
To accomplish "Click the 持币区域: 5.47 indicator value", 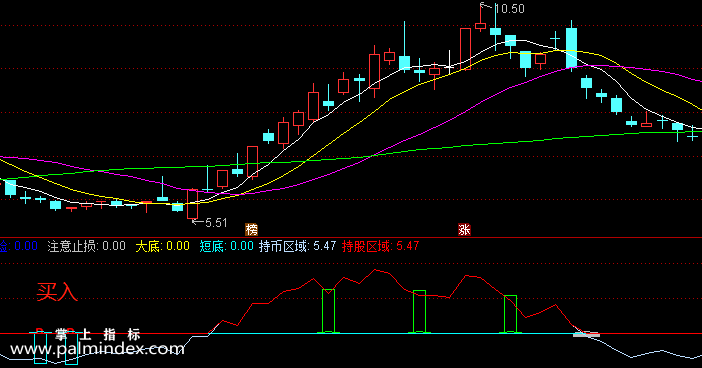I will (x=297, y=246).
